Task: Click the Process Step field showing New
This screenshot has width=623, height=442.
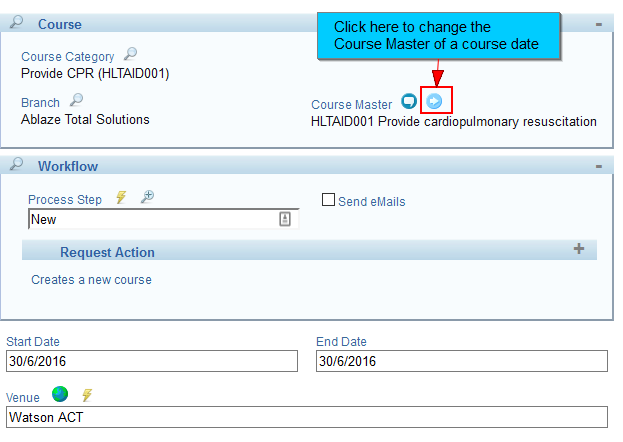Action: click(x=163, y=219)
